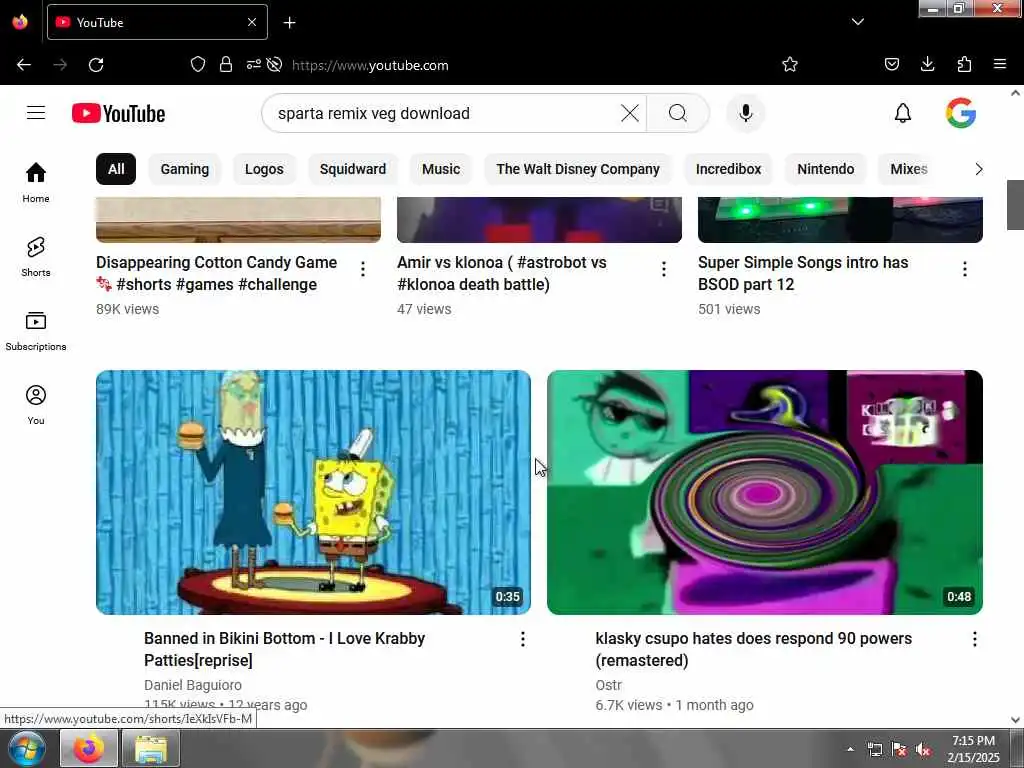Screen dimensions: 1024x768
Task: Click the page vertical scrollbar thumb
Action: coord(1015,205)
